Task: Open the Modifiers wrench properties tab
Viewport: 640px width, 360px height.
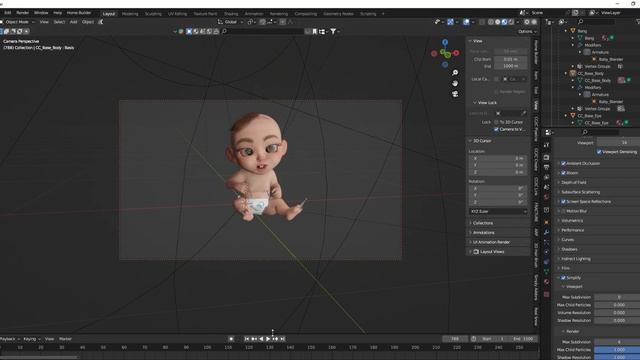Action: [547, 232]
